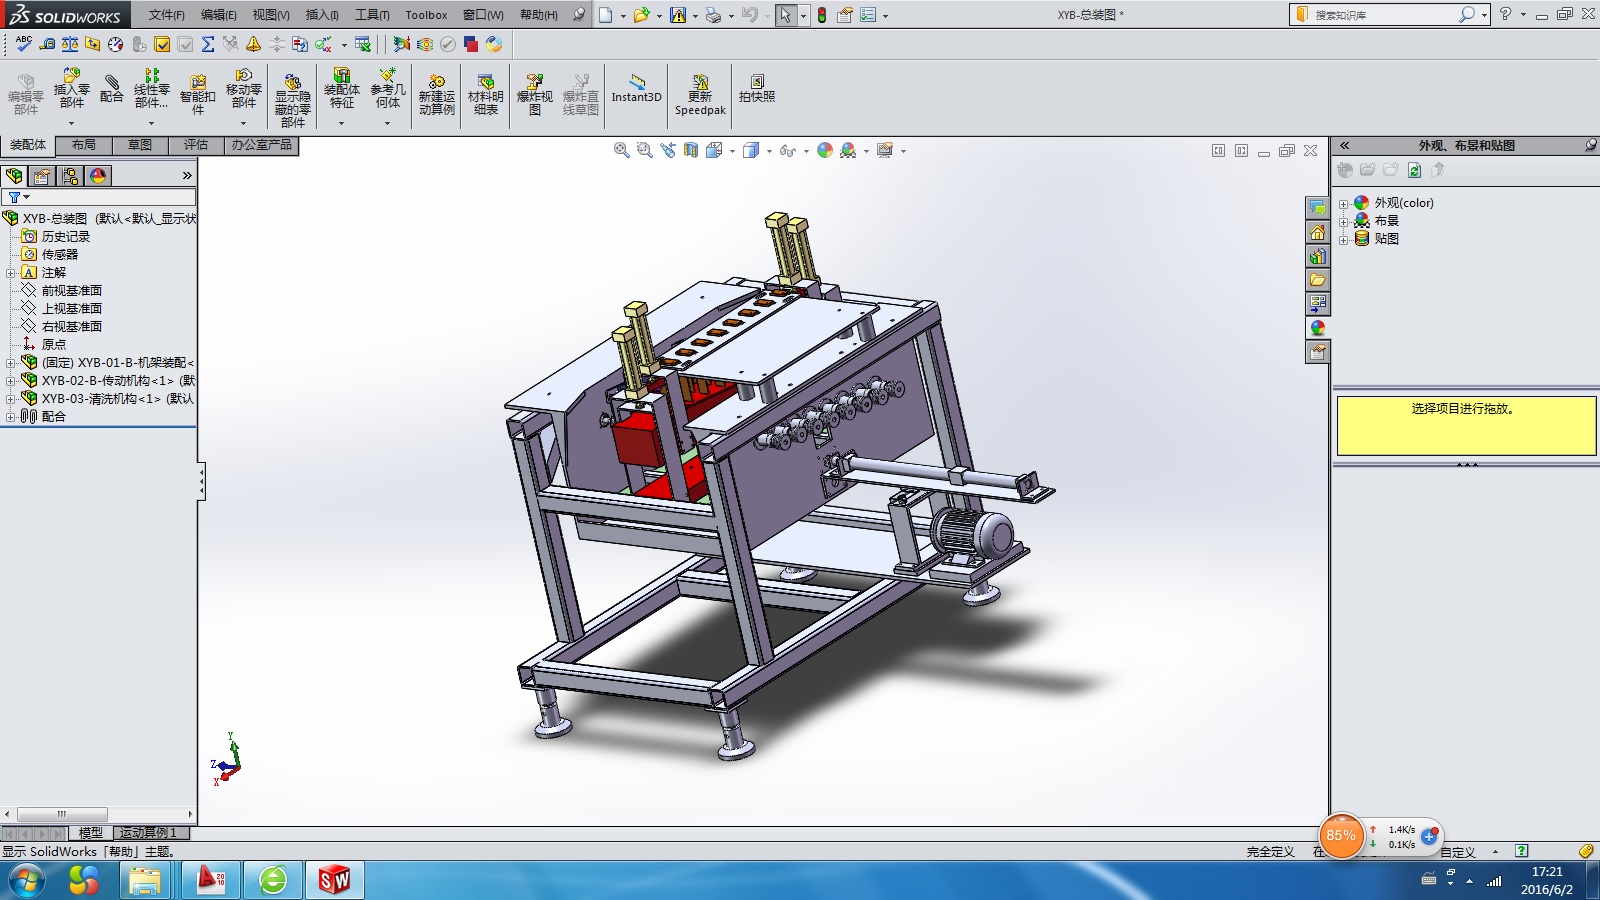Expand the 注解 tree node

click(11, 273)
